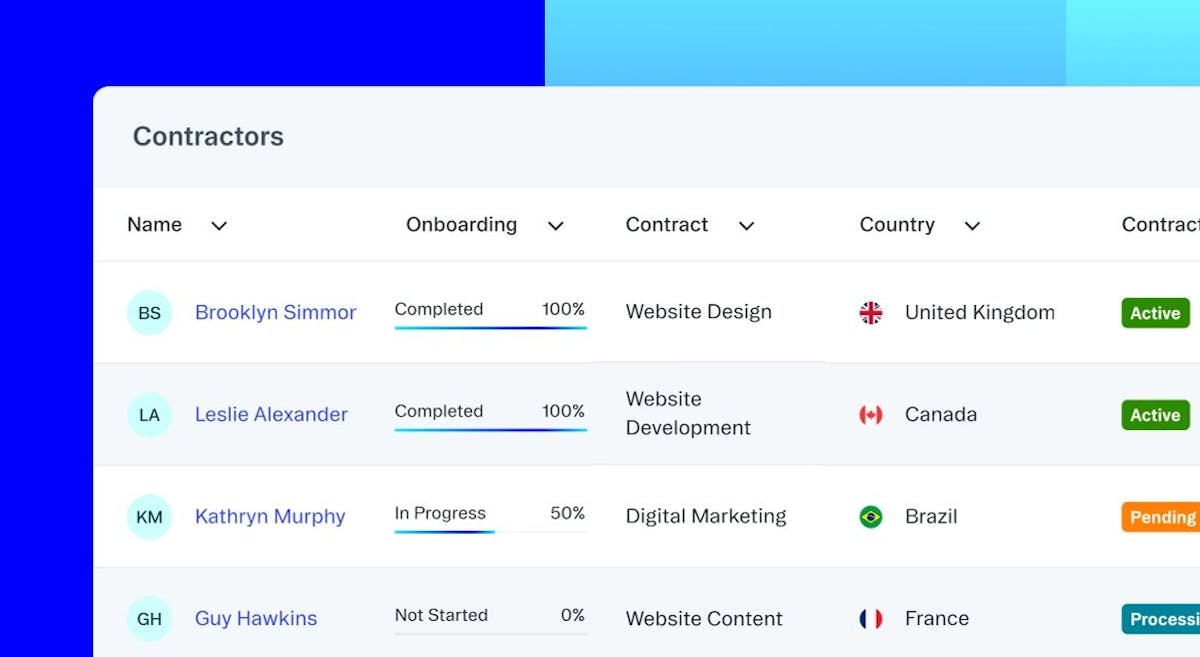Screen dimensions: 1200x657
Task: Select the KM avatar for Kathryn Murphy
Action: point(149,516)
